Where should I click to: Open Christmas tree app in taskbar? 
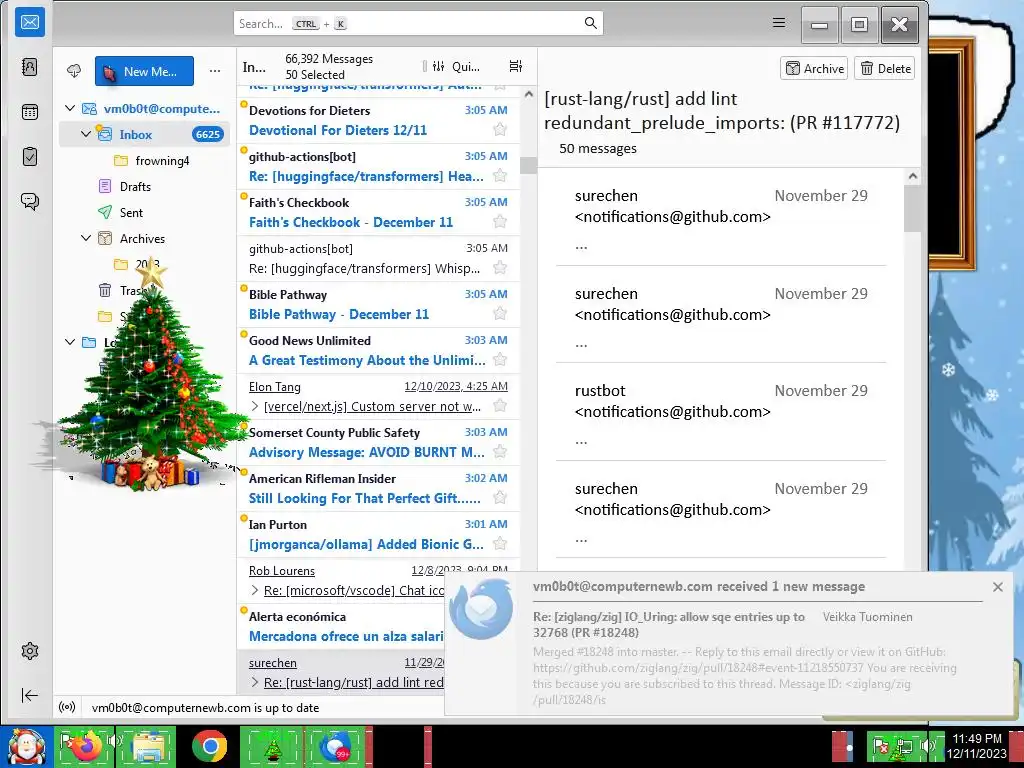point(272,746)
